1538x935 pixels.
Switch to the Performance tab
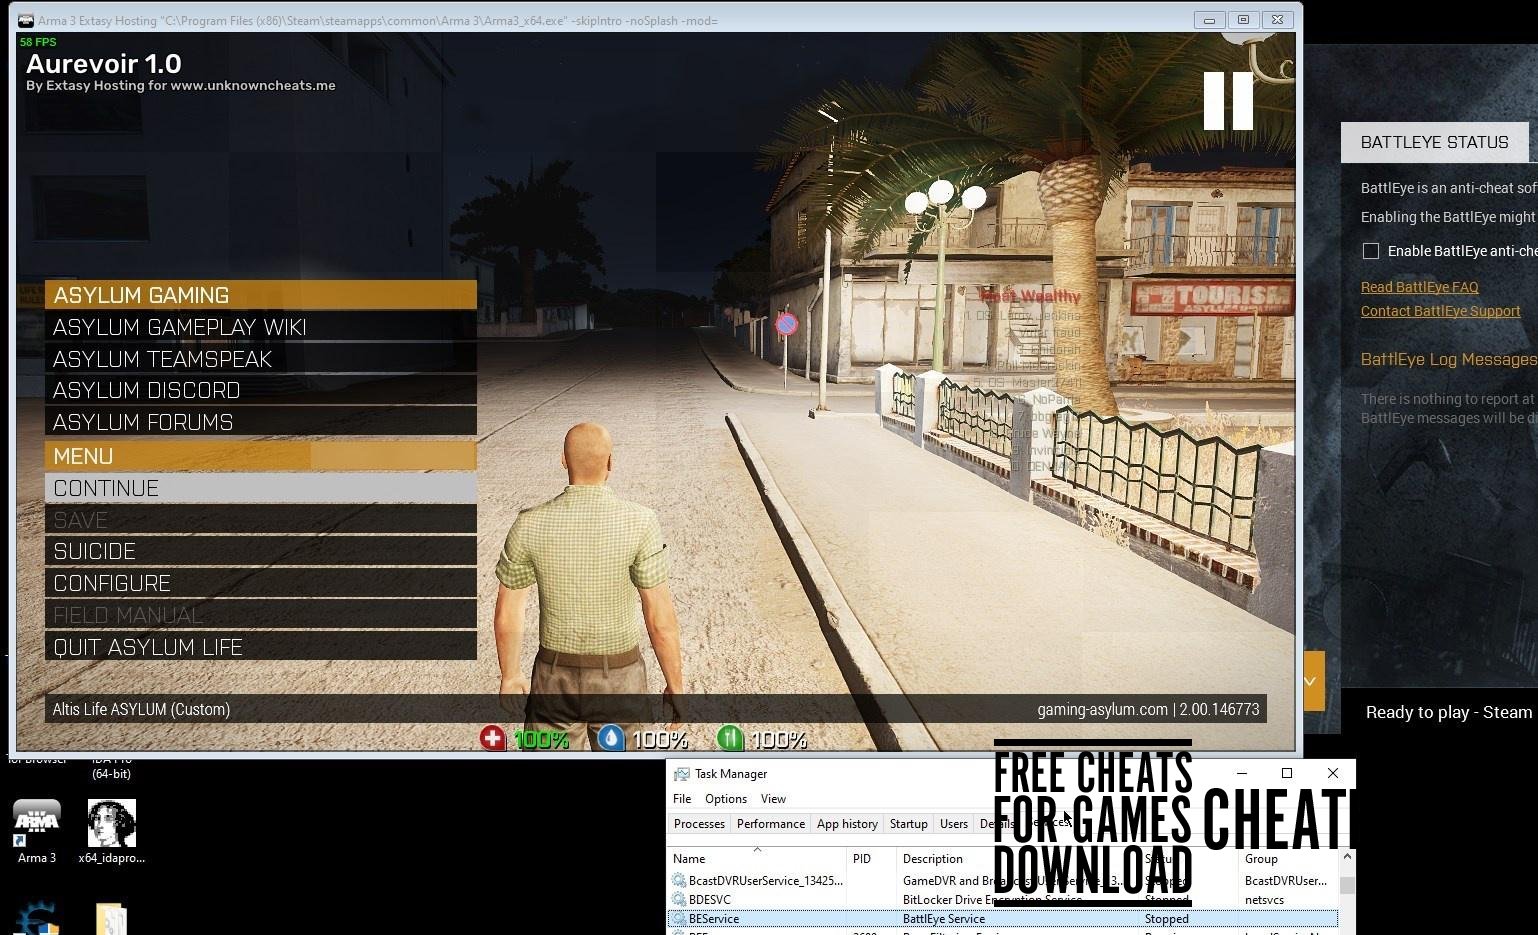pos(771,824)
